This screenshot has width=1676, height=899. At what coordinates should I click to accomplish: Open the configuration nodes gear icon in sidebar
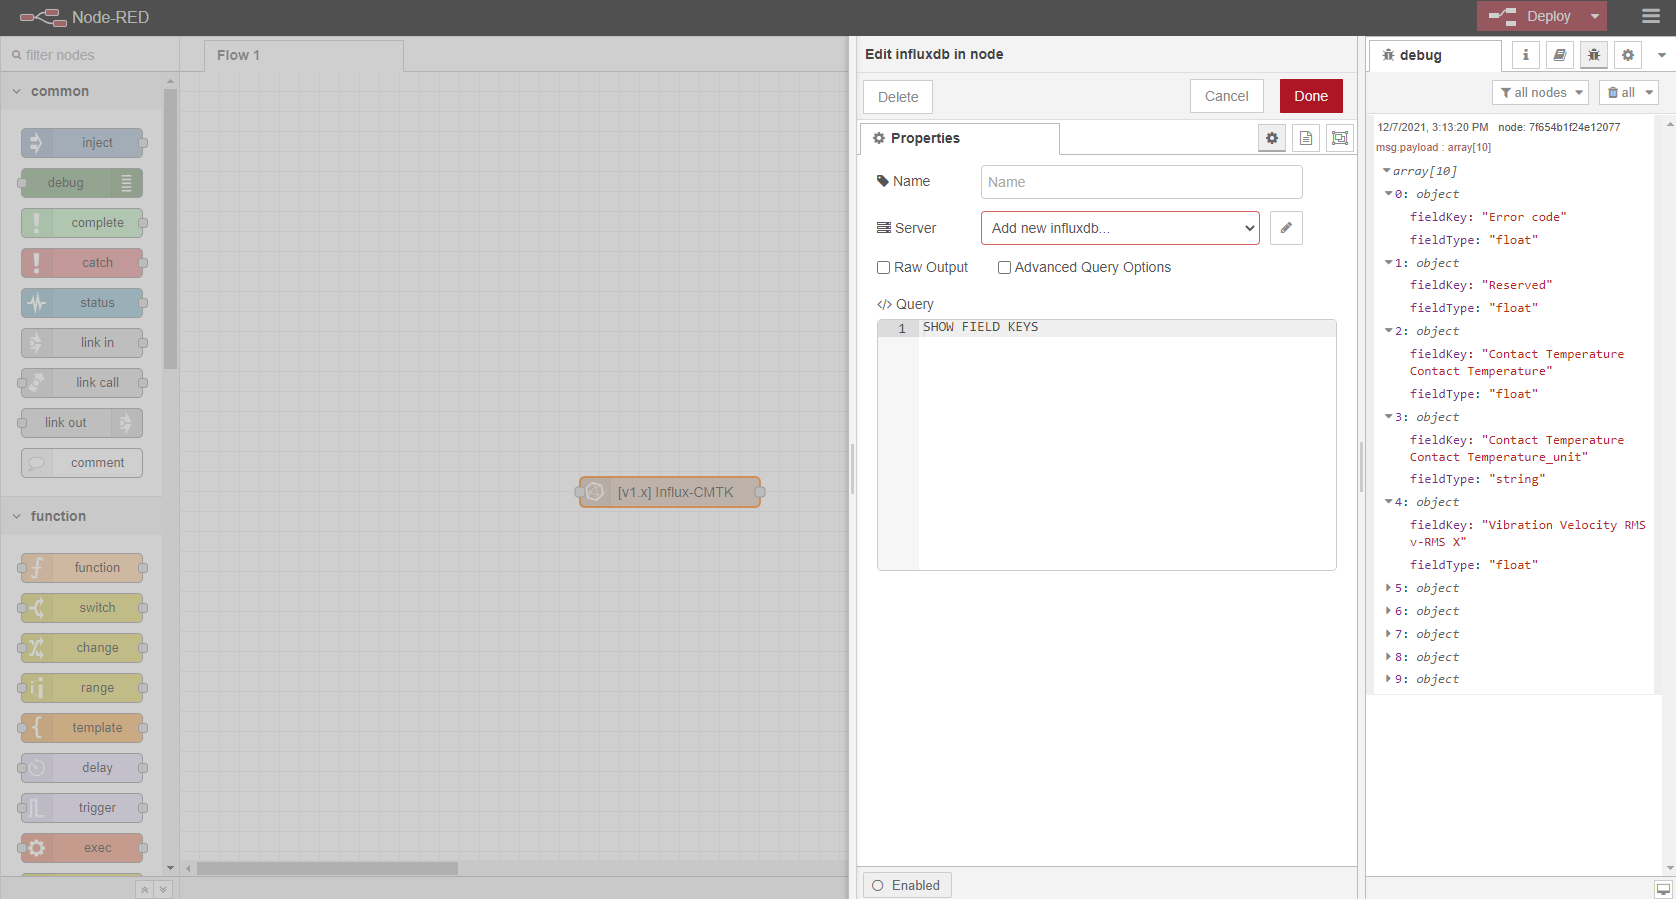click(x=1628, y=55)
